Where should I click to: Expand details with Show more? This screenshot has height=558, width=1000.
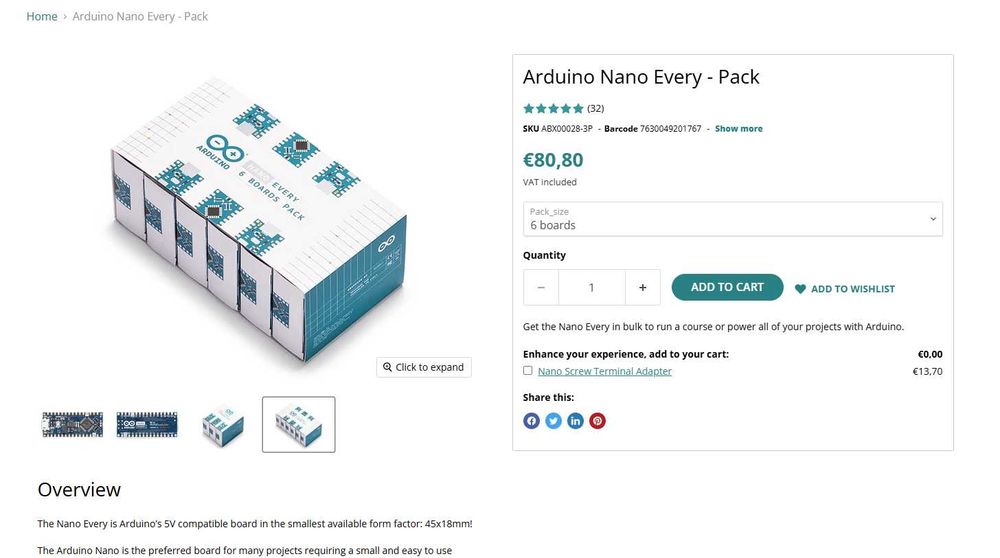click(x=738, y=129)
